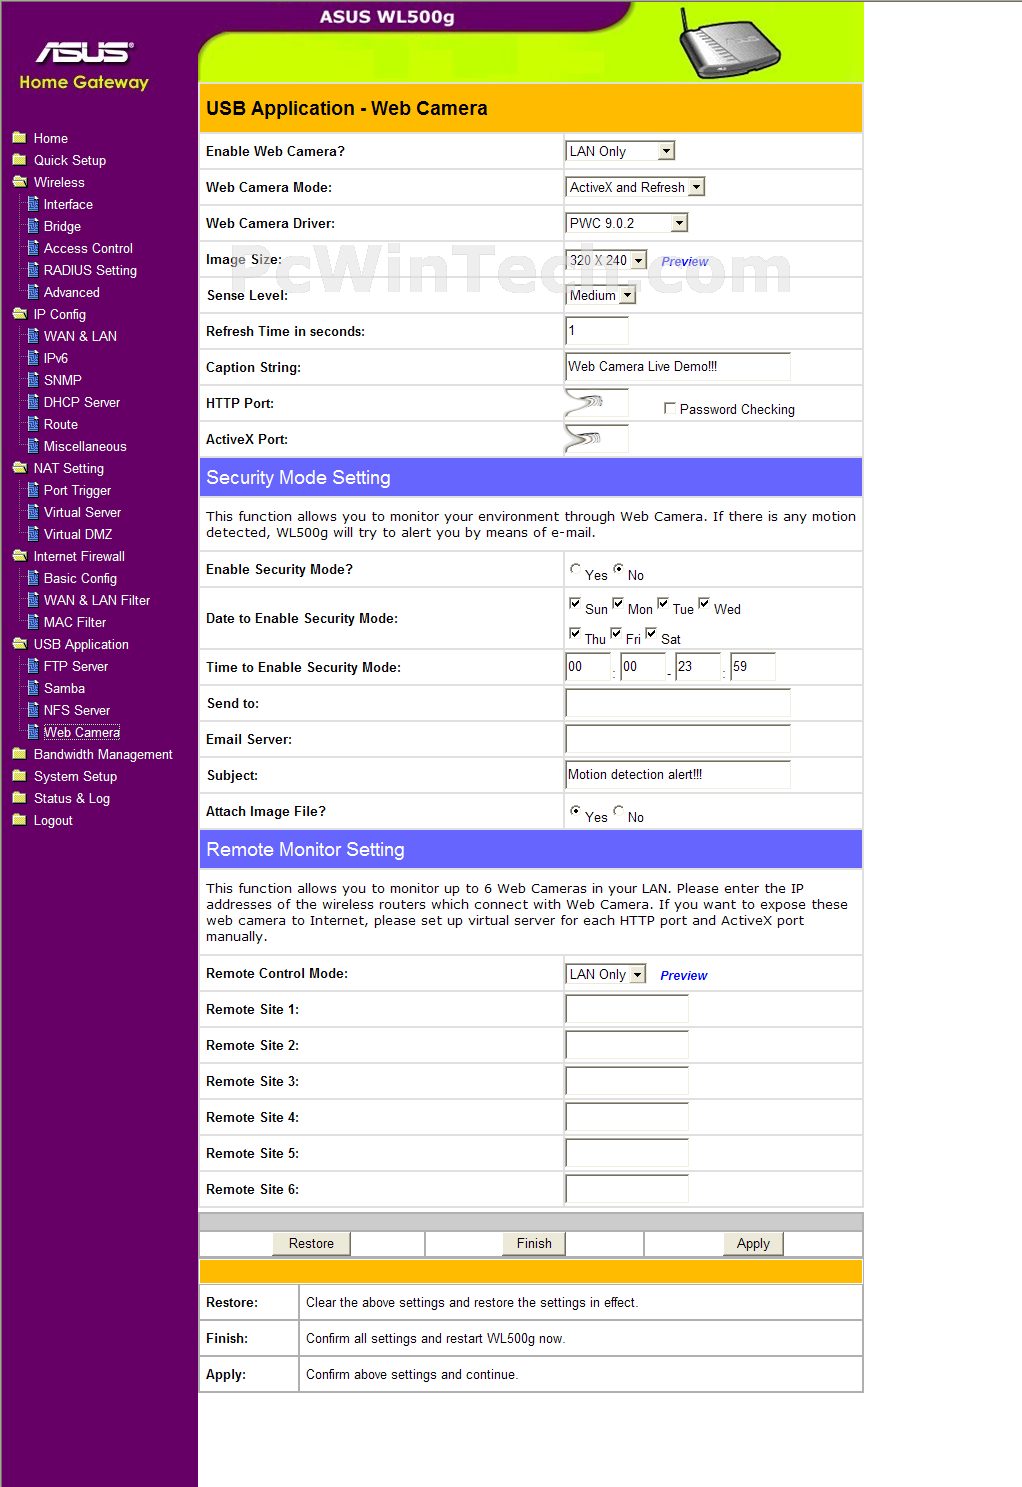Uncheck the Thu security day checkbox
This screenshot has width=1022, height=1487.
coord(575,633)
